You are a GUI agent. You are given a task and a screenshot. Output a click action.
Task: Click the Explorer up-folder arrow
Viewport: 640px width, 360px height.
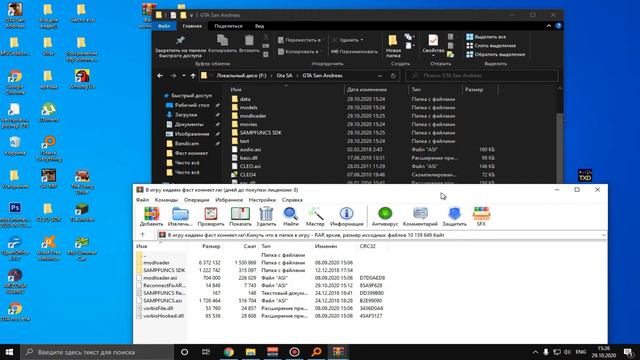193,76
